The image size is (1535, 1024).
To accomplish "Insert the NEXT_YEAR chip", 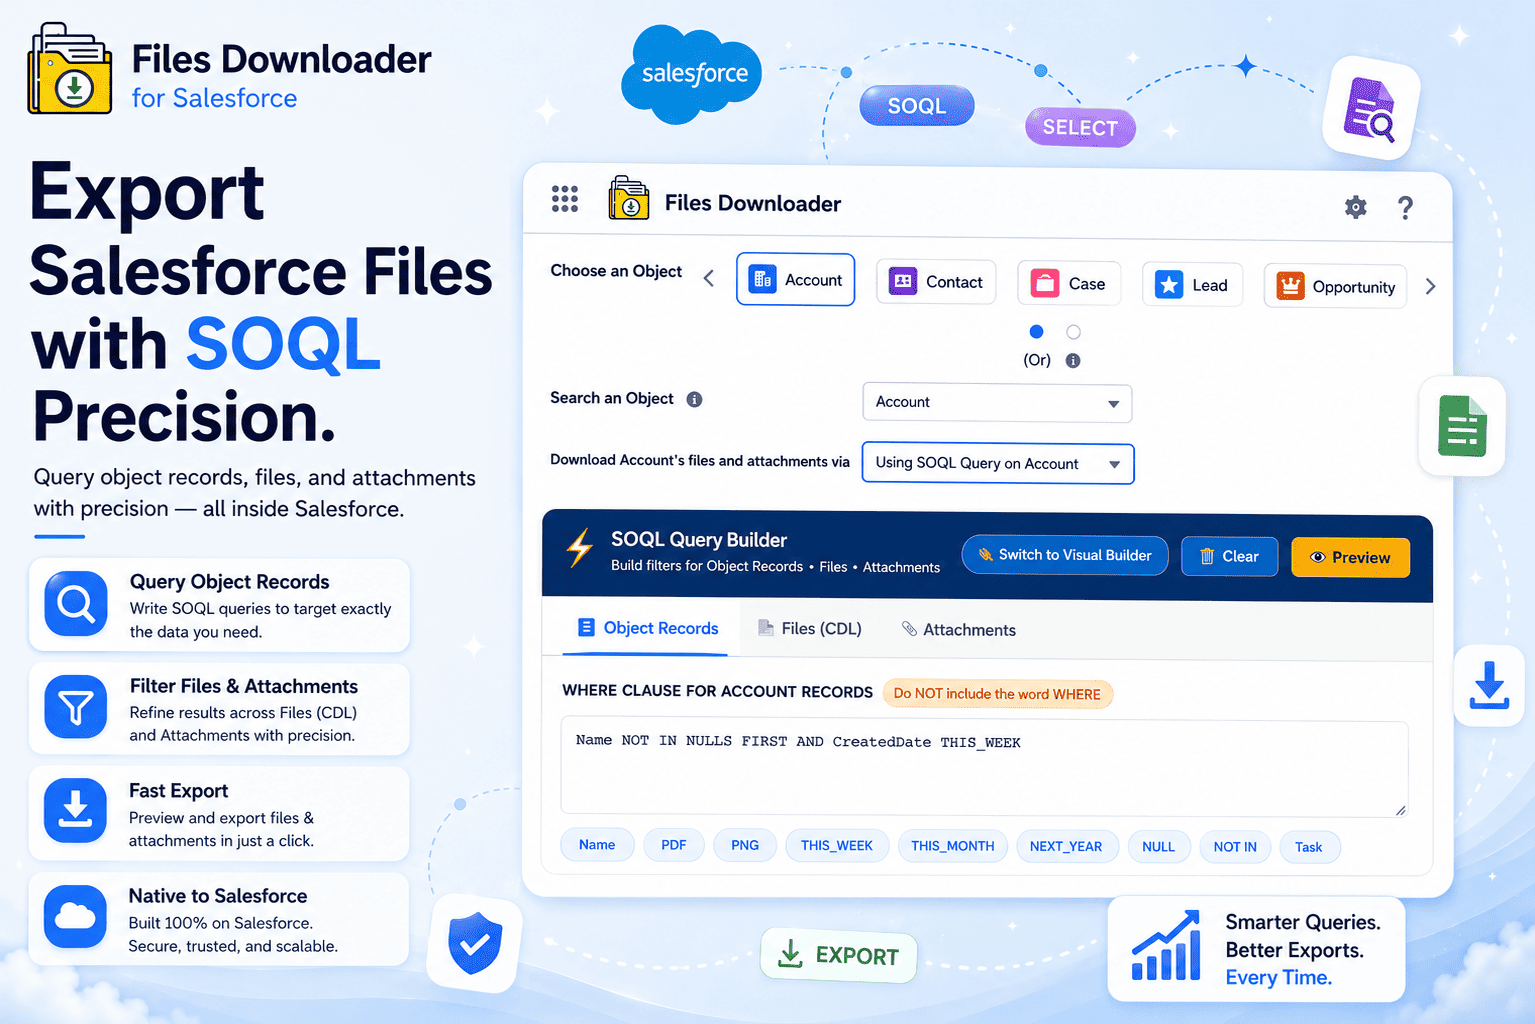I will 1066,847.
